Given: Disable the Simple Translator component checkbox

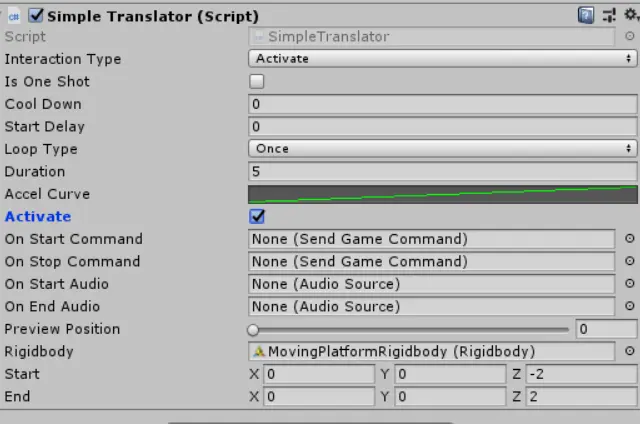Looking at the screenshot, I should (36, 16).
